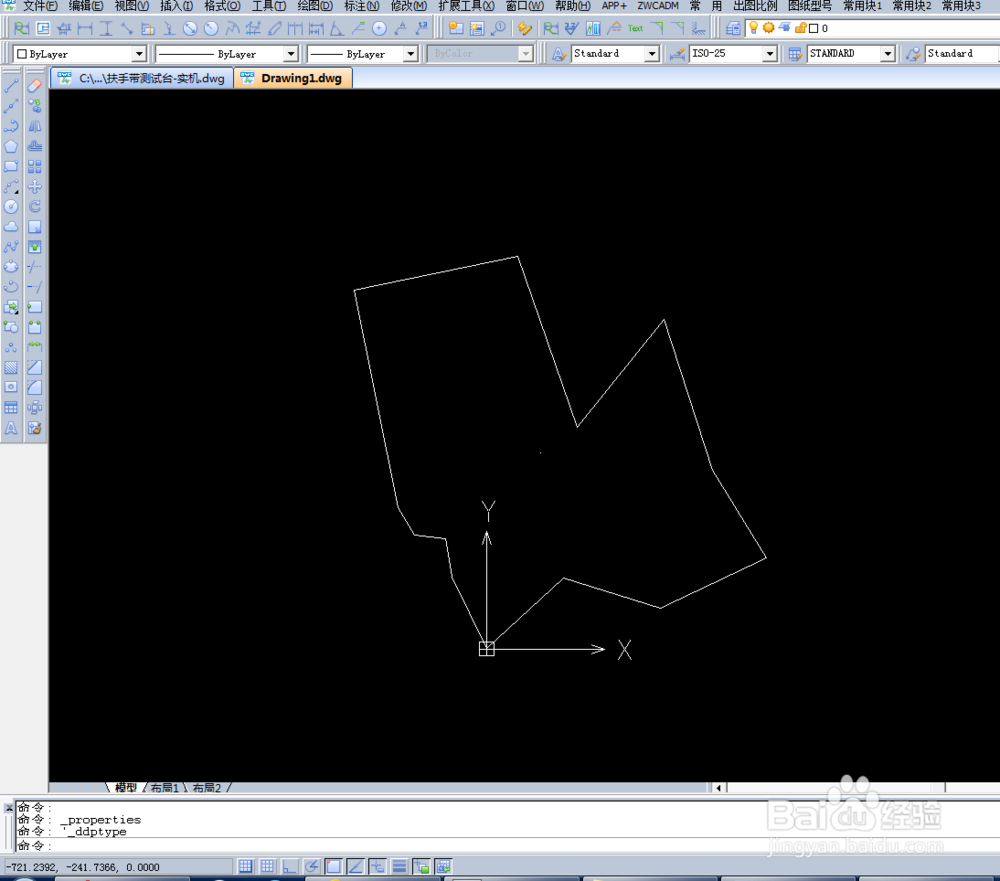Toggle Object Snap Tracking in status bar
The image size is (1000, 881).
355,866
